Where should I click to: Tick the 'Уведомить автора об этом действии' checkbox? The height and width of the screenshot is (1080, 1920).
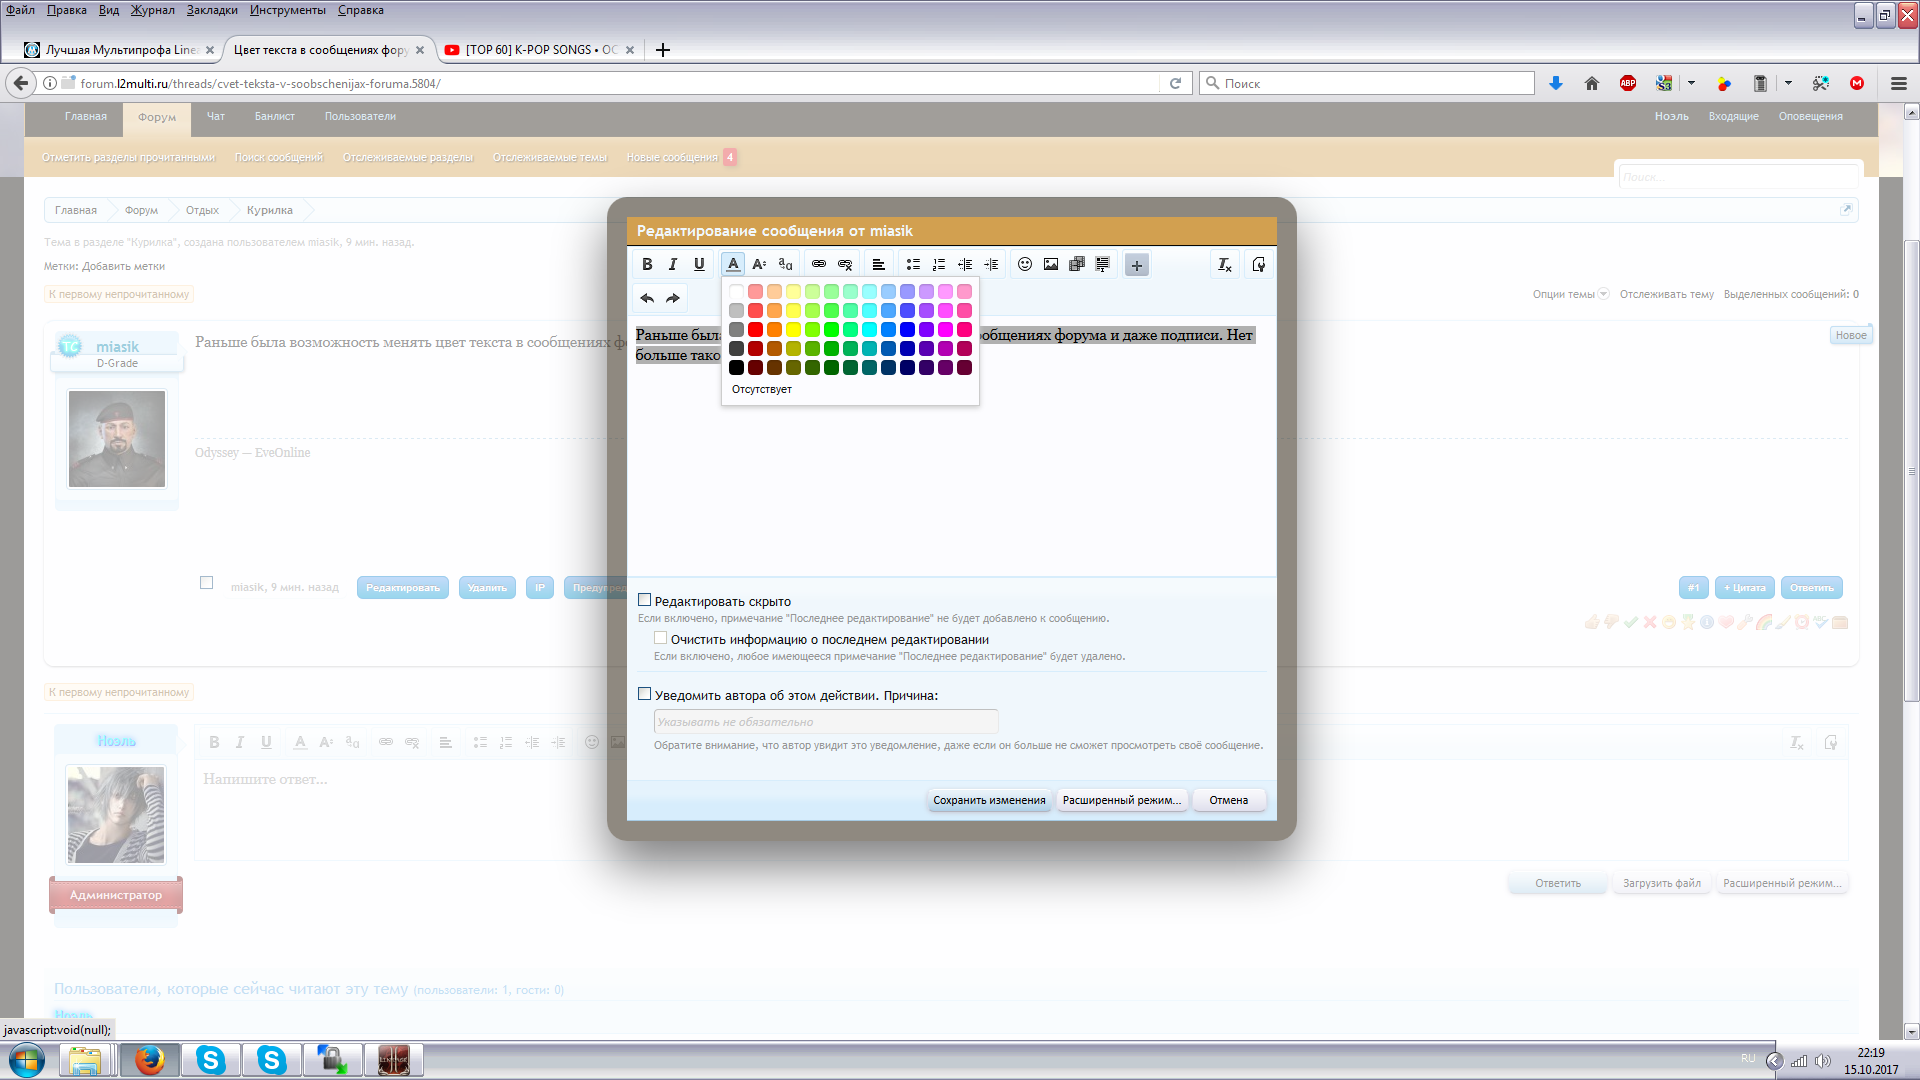point(645,694)
